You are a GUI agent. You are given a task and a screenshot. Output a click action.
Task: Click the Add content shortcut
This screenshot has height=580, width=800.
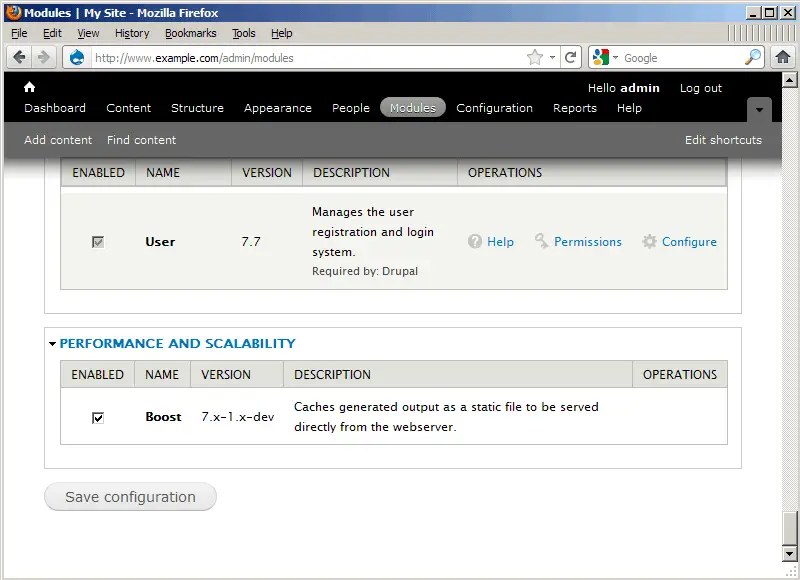(x=58, y=140)
